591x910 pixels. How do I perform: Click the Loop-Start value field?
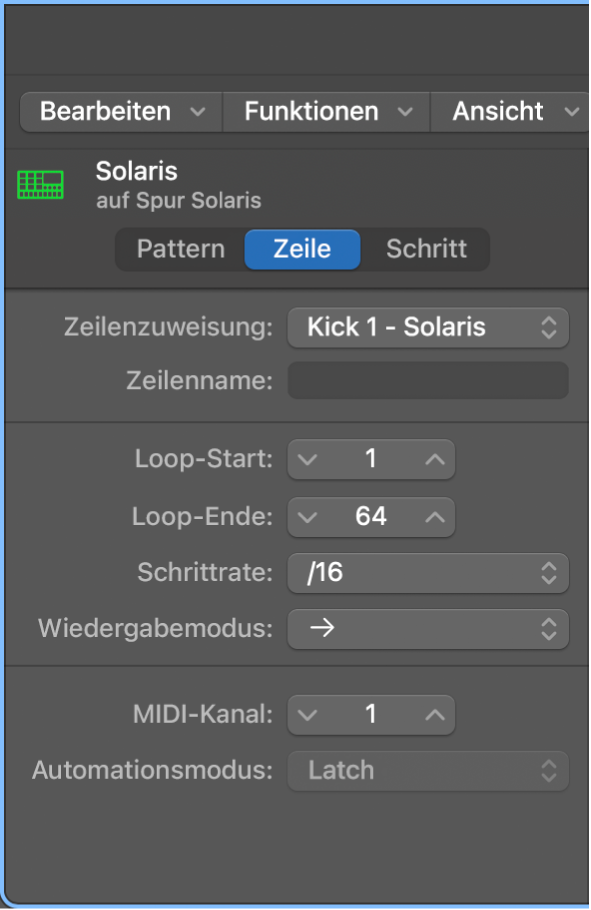(x=371, y=459)
